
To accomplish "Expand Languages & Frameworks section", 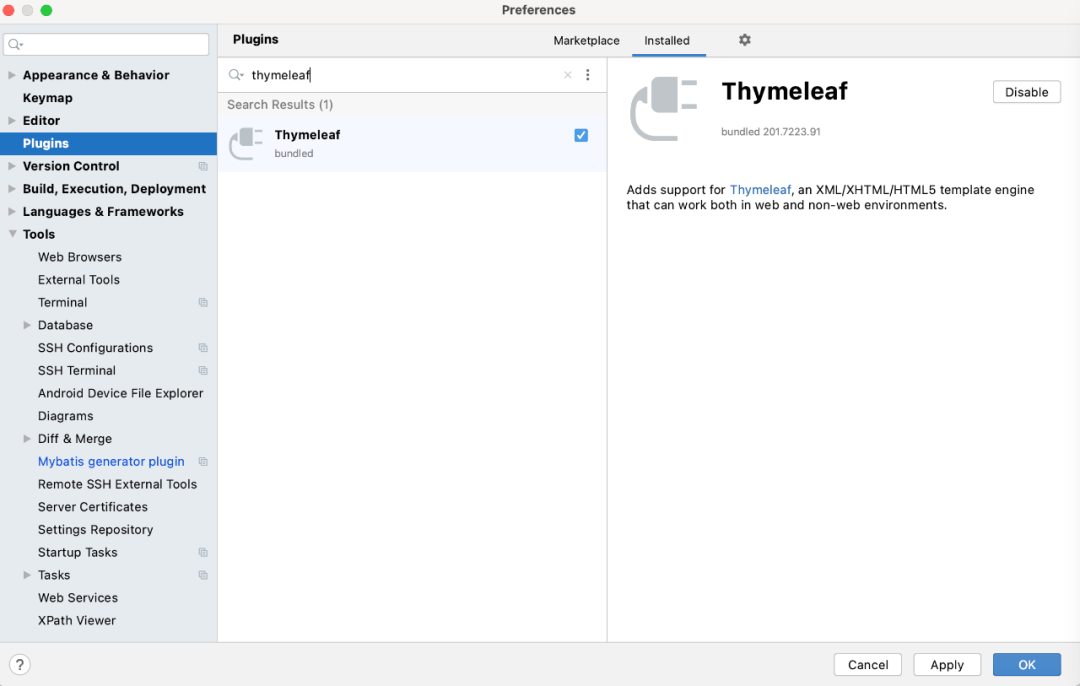I will tap(12, 211).
